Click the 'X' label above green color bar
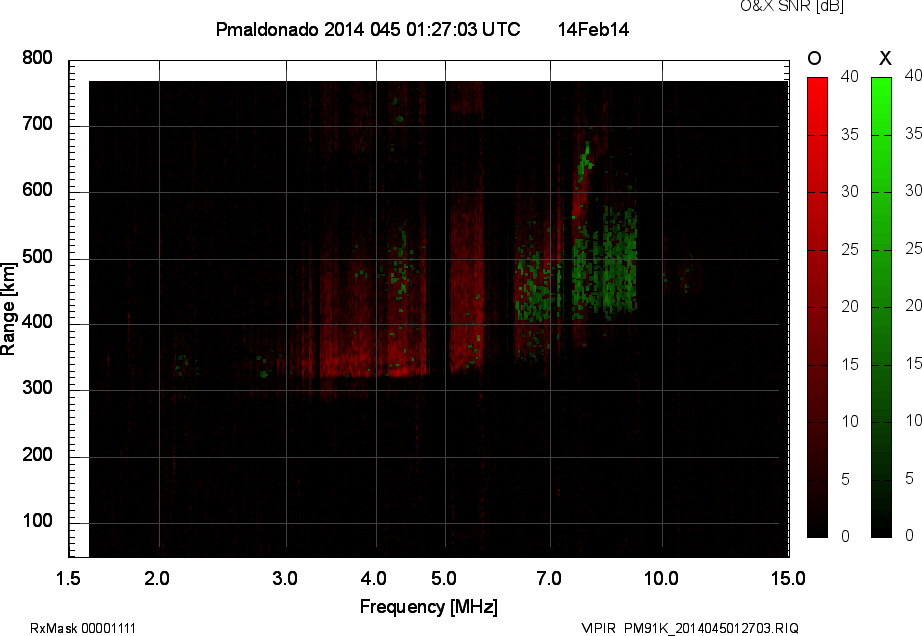Image resolution: width=922 pixels, height=636 pixels. 885,58
